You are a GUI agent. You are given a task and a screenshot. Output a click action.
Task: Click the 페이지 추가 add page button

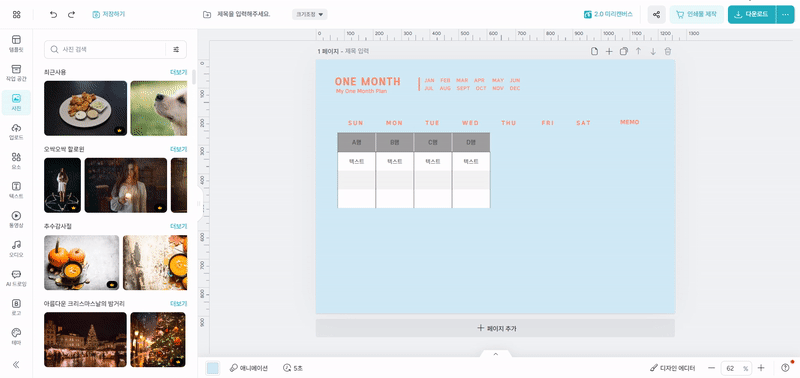[x=495, y=329]
